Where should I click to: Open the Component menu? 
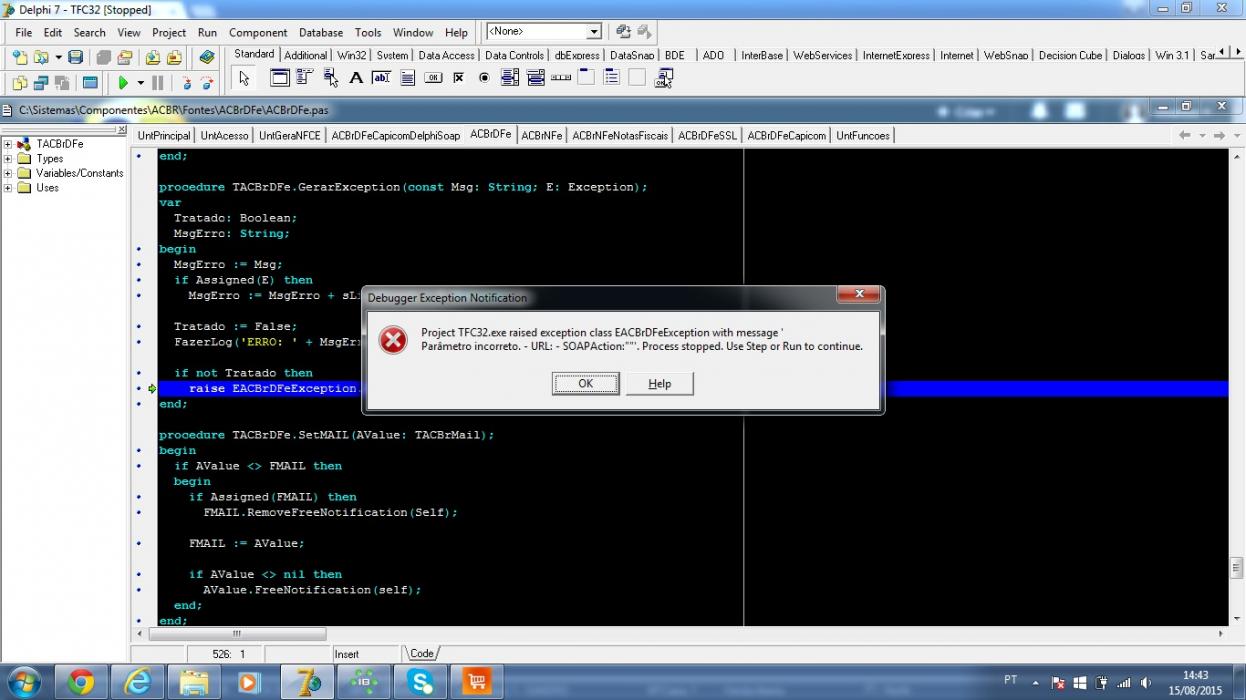pyautogui.click(x=258, y=32)
